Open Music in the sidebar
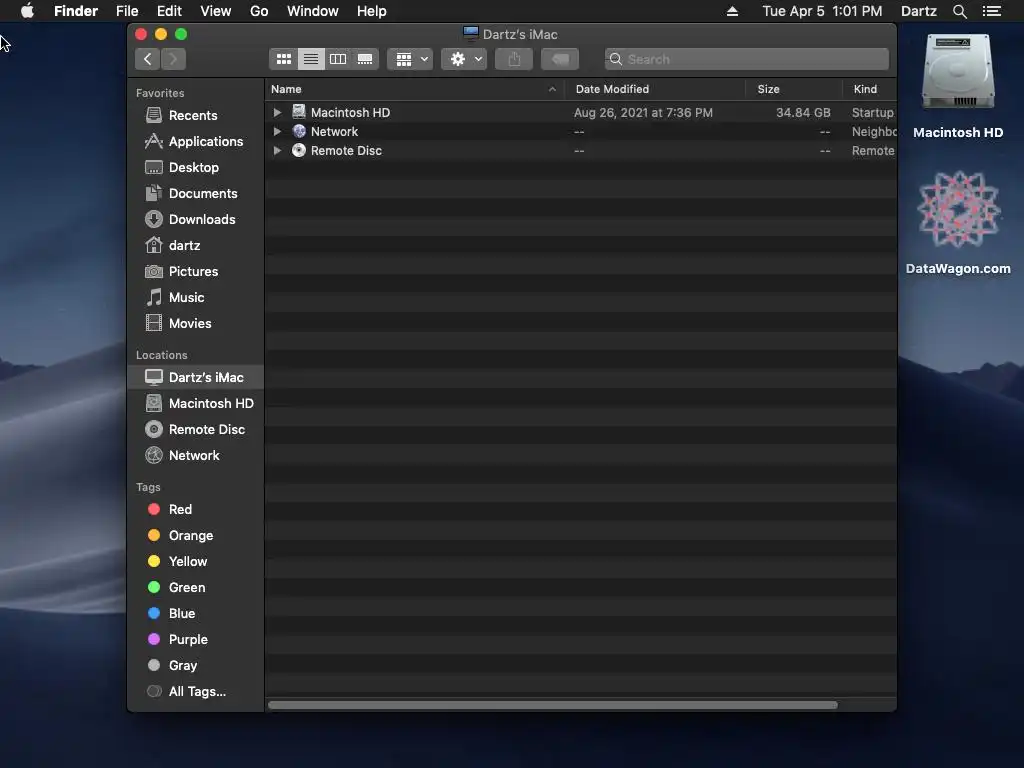 click(x=195, y=298)
